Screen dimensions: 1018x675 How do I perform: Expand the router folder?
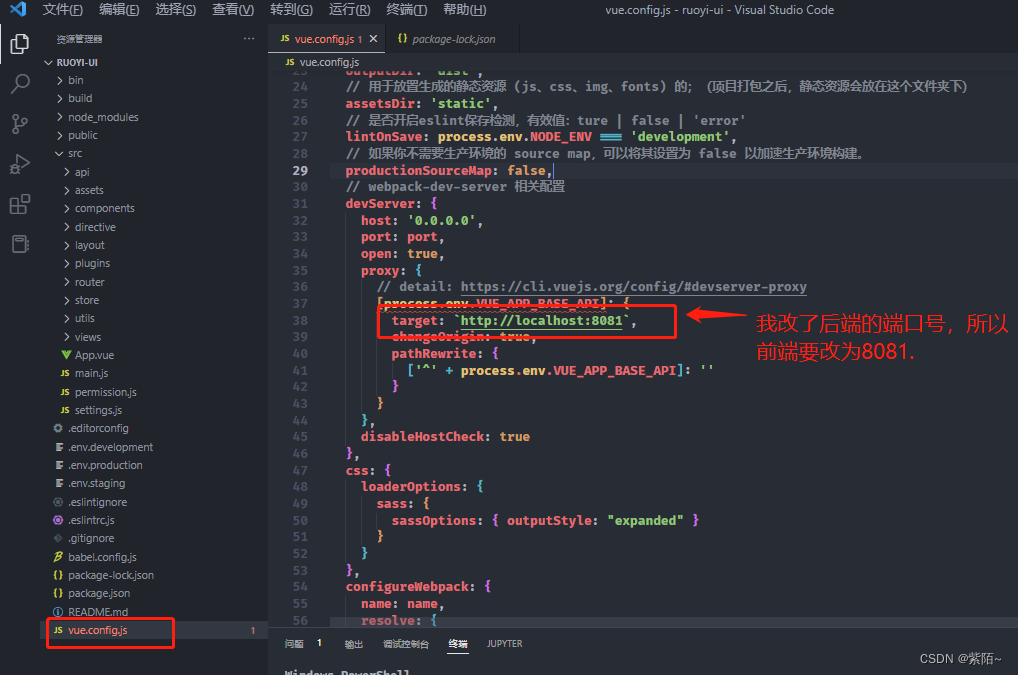coord(66,282)
